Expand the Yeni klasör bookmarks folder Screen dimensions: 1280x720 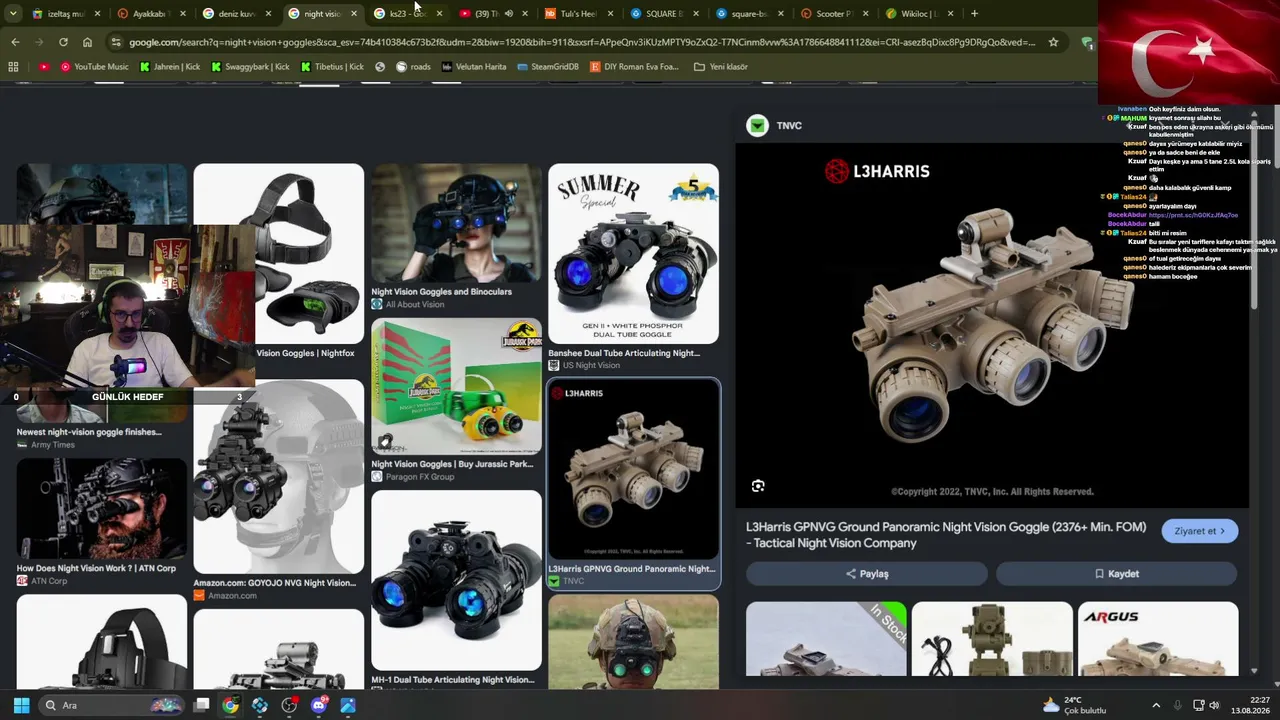pos(720,67)
